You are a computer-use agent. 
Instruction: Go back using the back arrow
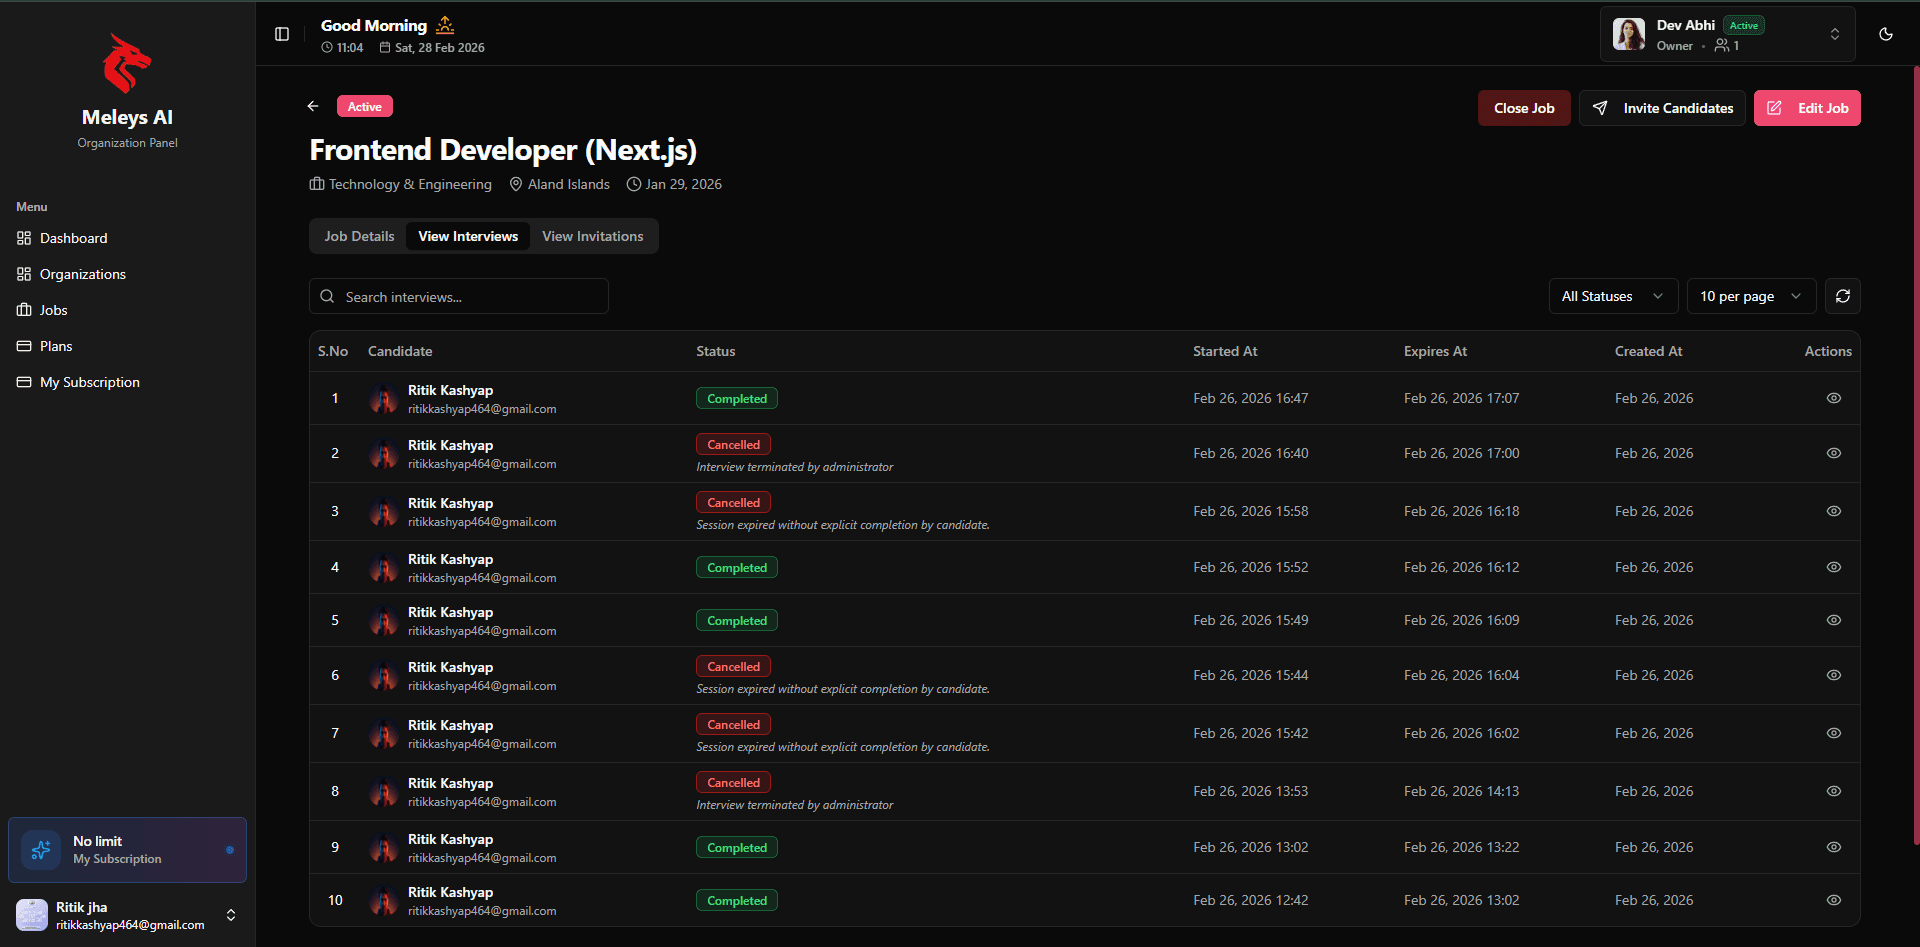312,106
